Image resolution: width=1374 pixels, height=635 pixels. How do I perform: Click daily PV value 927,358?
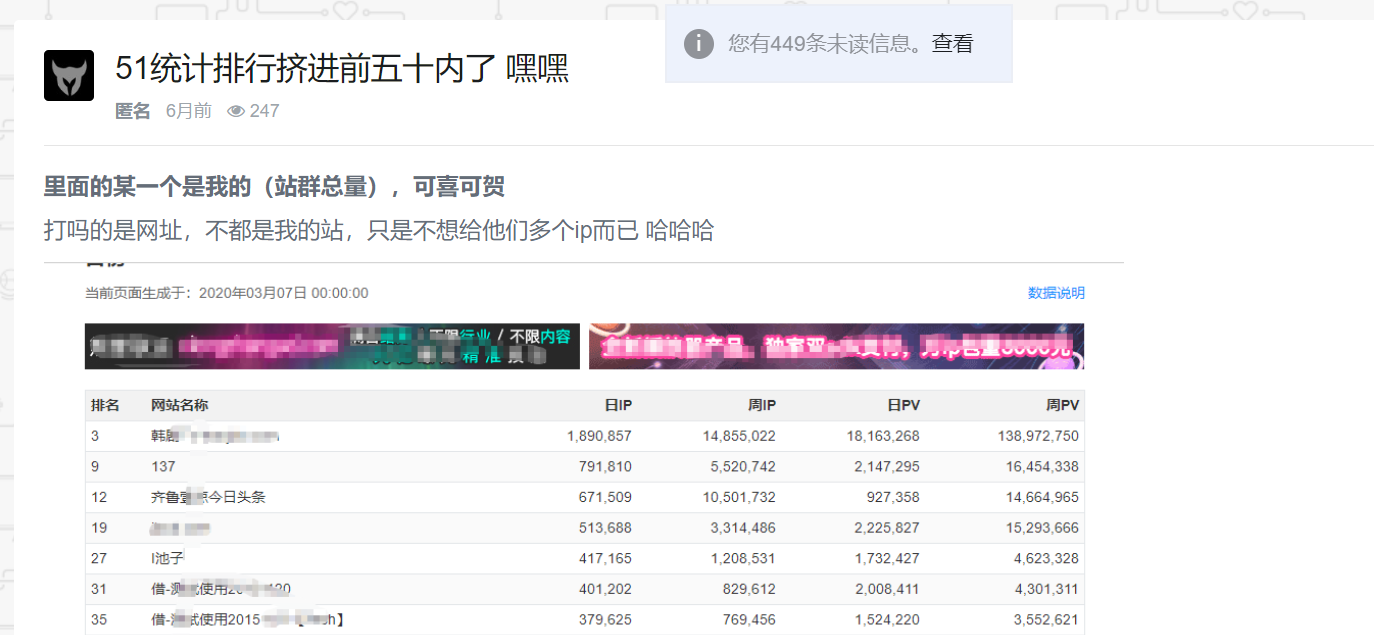pyautogui.click(x=893, y=497)
